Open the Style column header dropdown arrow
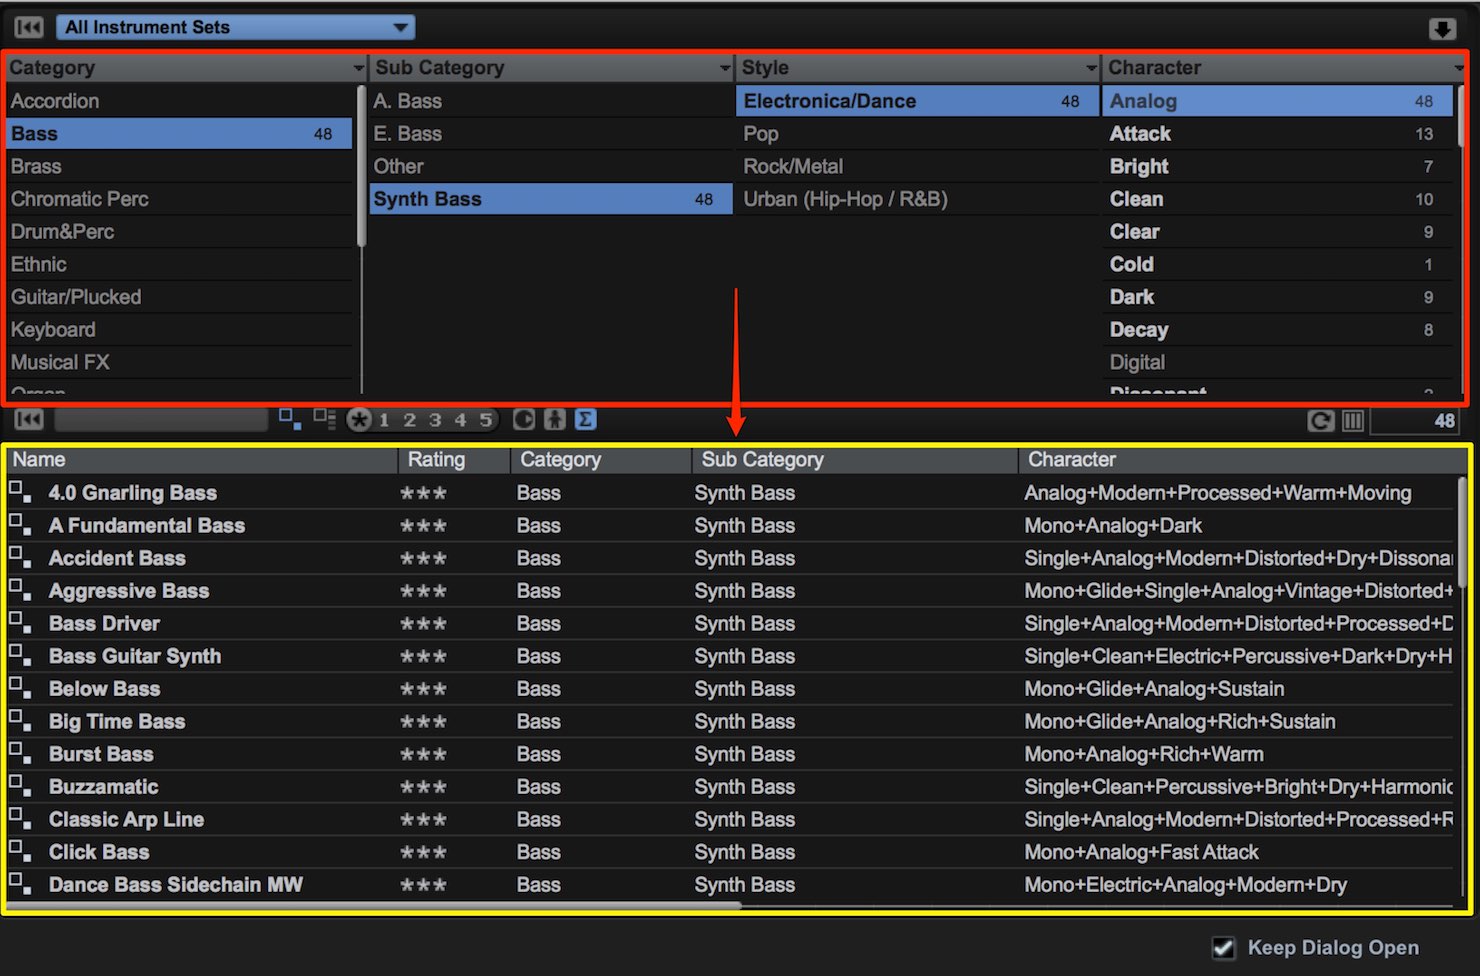This screenshot has height=976, width=1480. 1092,68
